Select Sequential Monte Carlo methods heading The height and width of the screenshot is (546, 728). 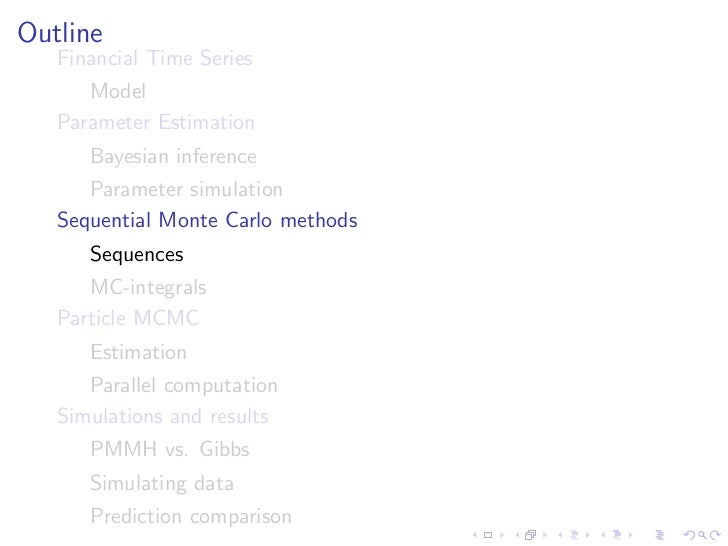coord(207,220)
